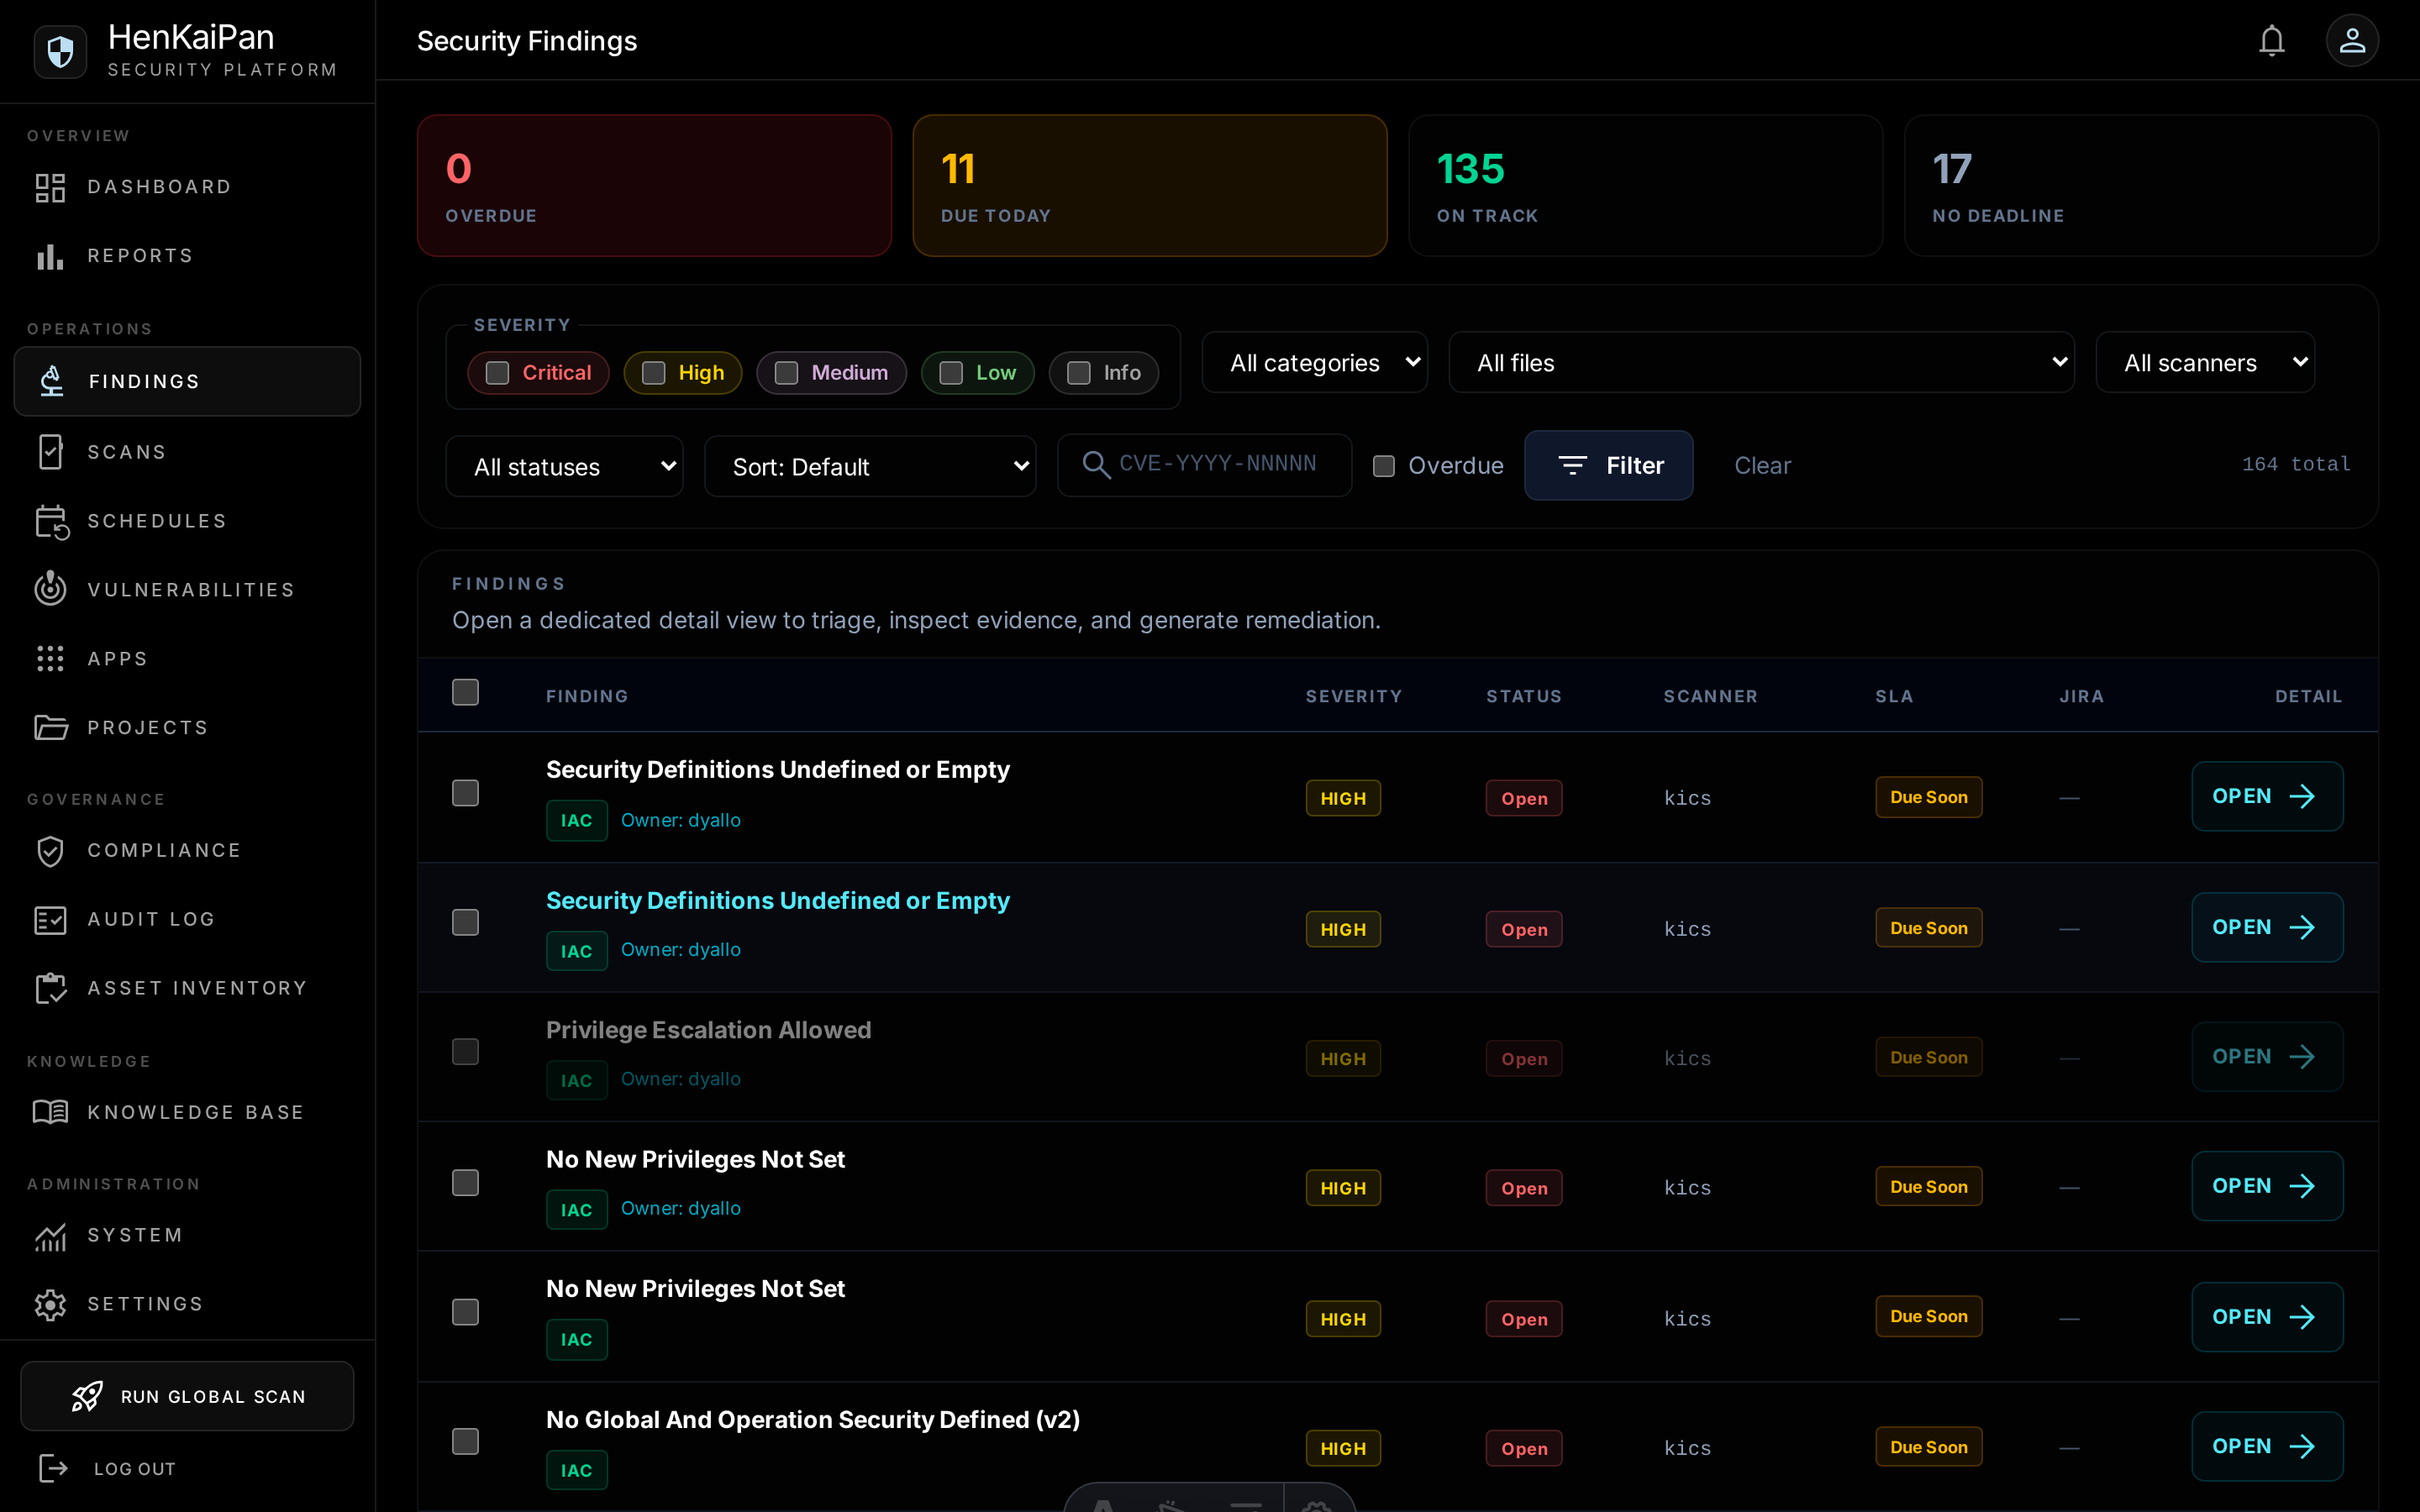Click the Due Soon badge for Privilege Escalation Allowed

tap(1928, 1057)
